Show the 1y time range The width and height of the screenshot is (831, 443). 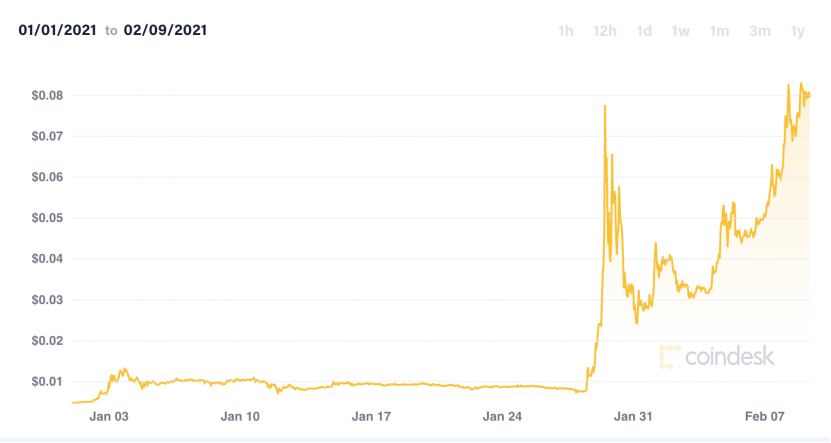click(798, 31)
